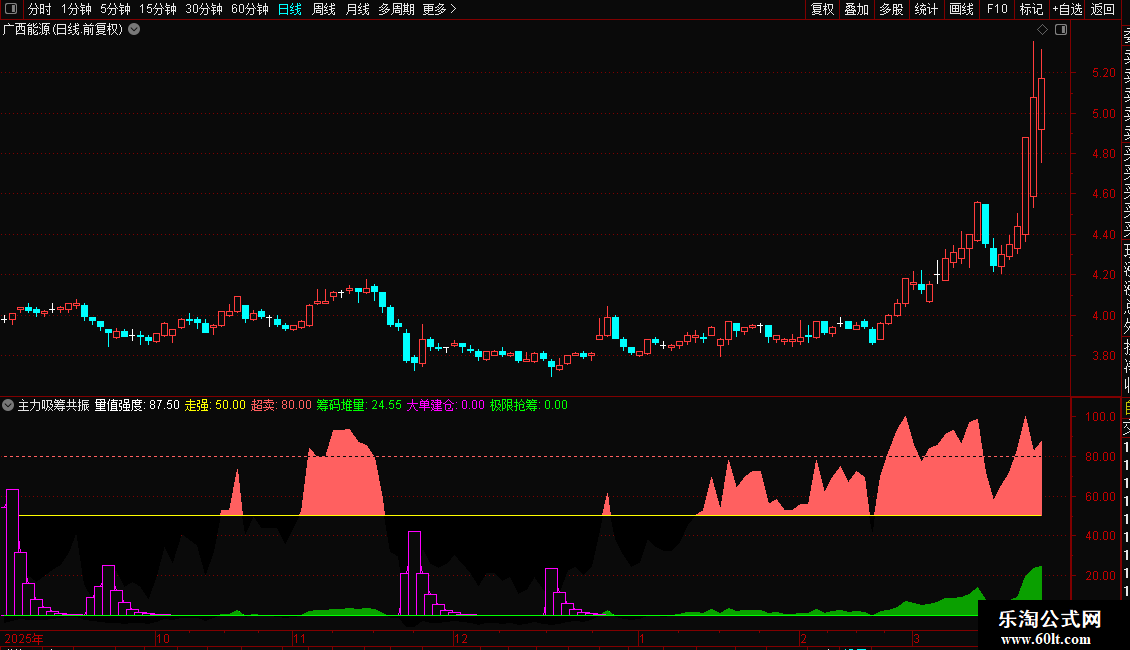Click month 11 on time axis
Image resolution: width=1130 pixels, height=650 pixels.
coord(300,638)
